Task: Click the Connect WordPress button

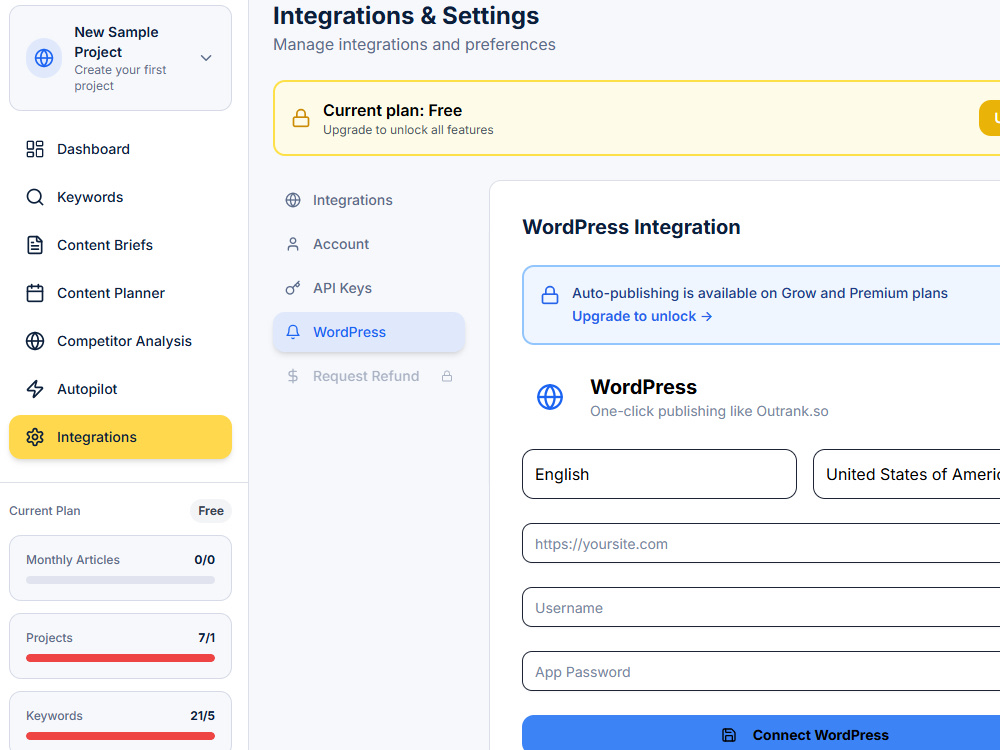Action: 761,733
